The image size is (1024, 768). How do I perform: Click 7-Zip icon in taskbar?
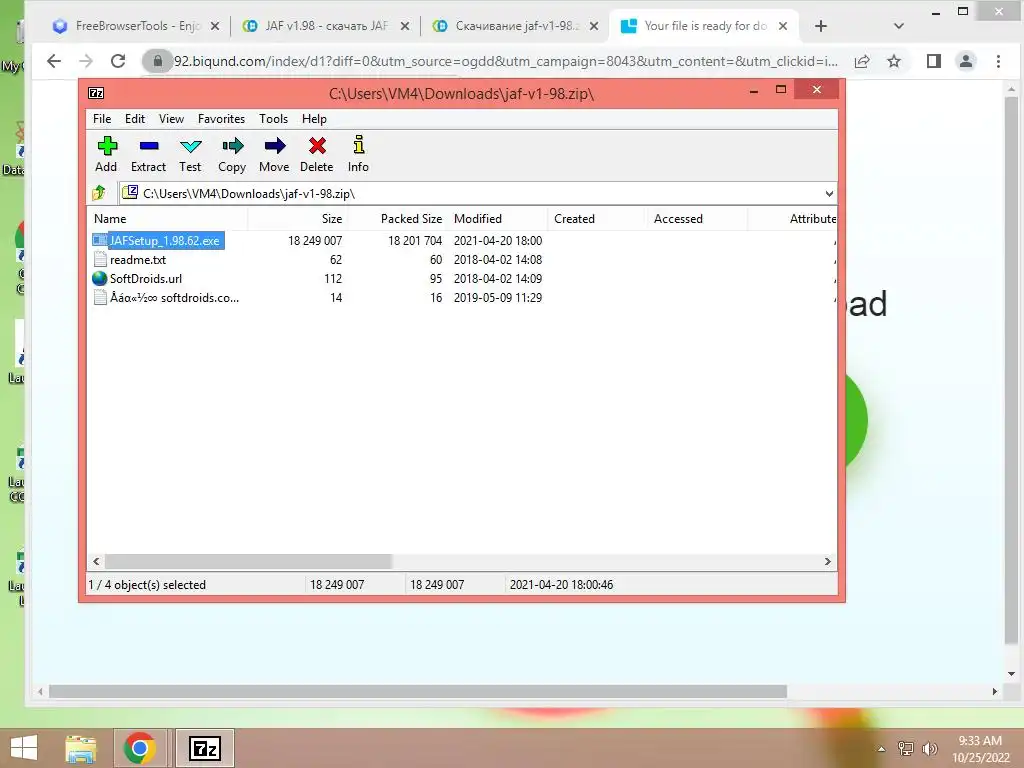[x=205, y=748]
